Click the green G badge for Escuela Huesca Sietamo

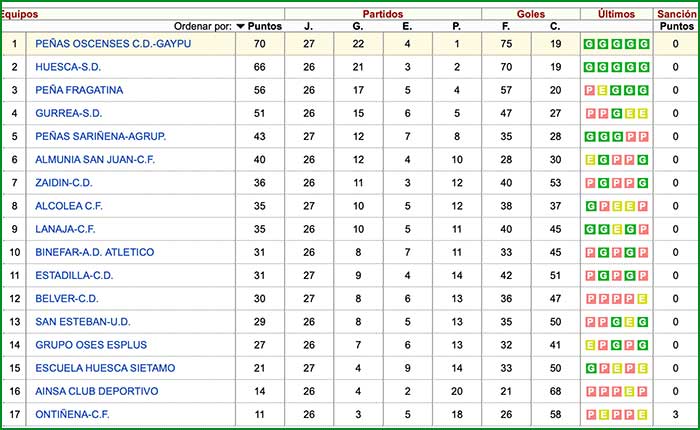[x=589, y=368]
